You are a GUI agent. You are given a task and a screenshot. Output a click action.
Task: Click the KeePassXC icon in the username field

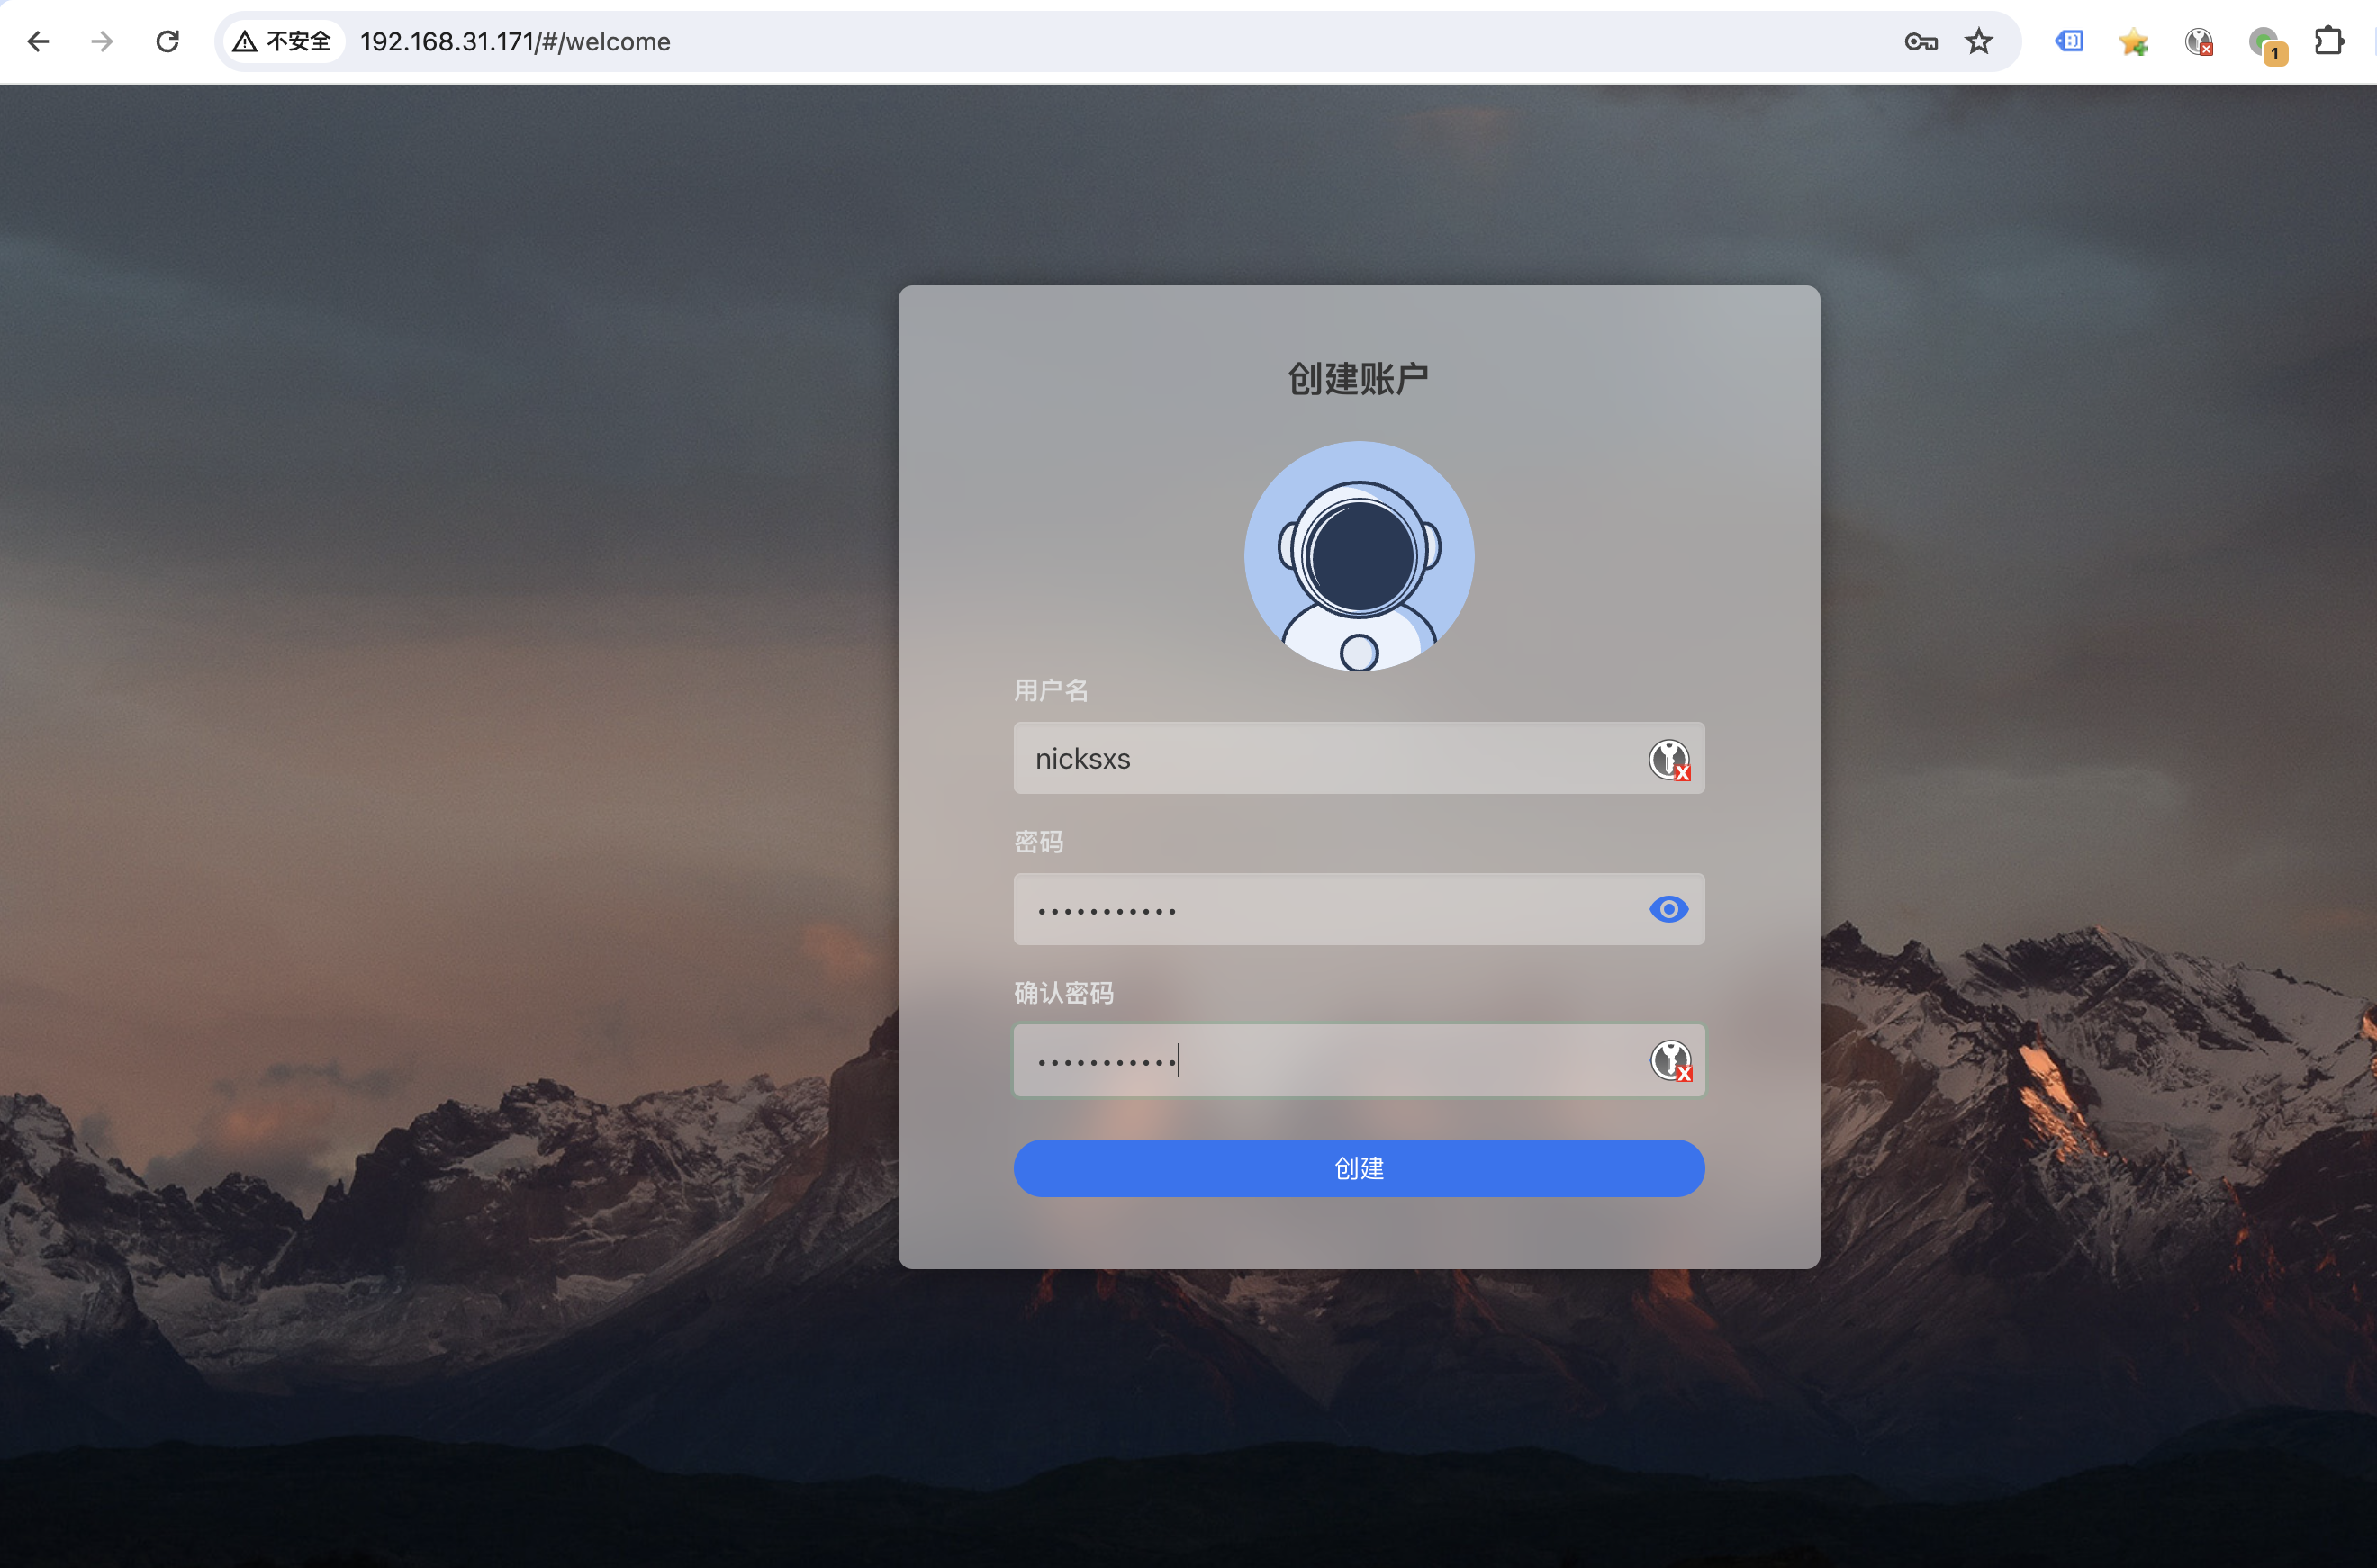(x=1669, y=759)
